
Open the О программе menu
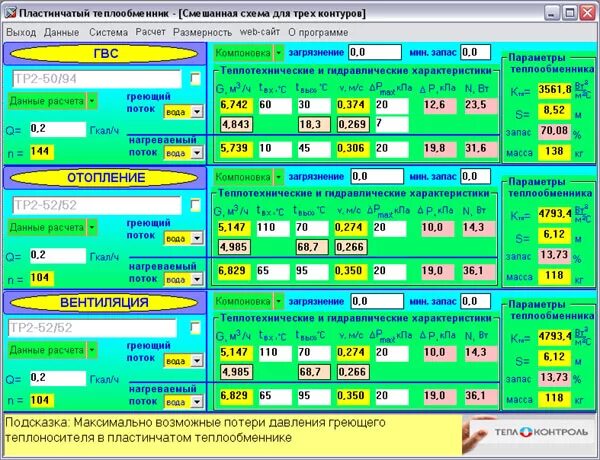[318, 32]
